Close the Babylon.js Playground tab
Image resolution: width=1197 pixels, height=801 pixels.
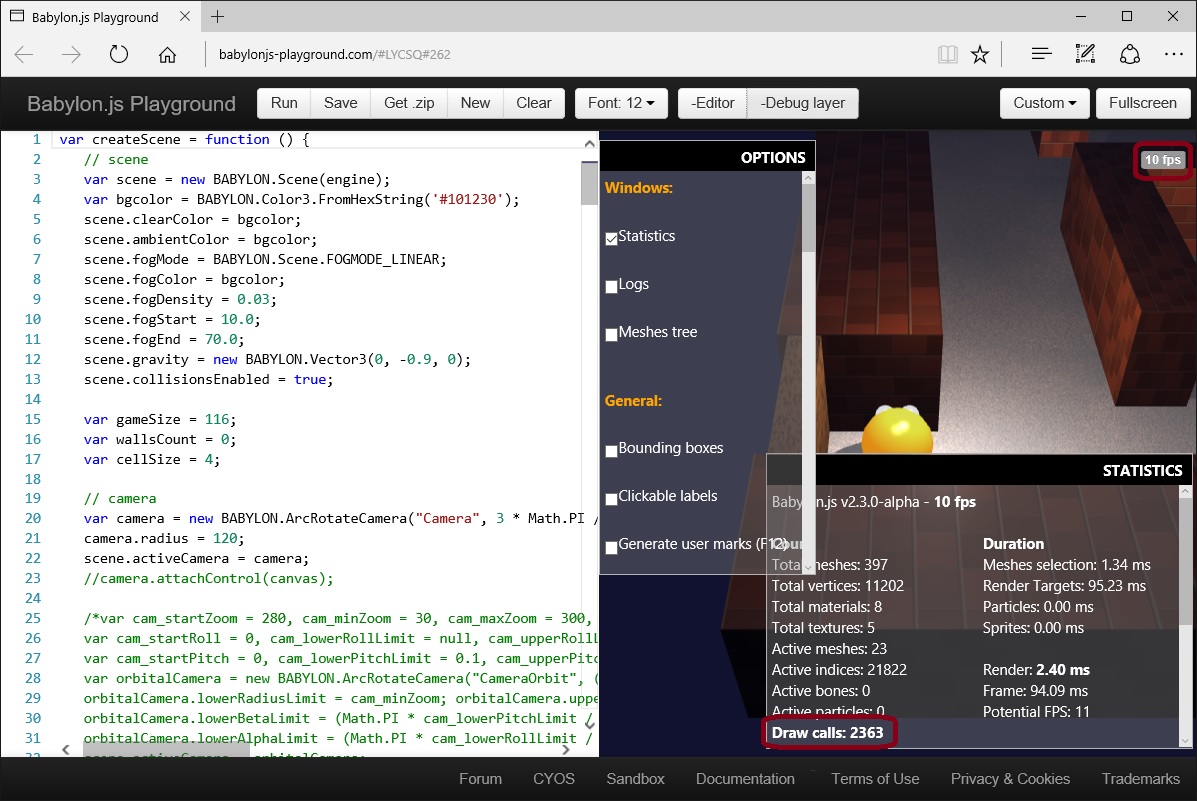point(185,16)
